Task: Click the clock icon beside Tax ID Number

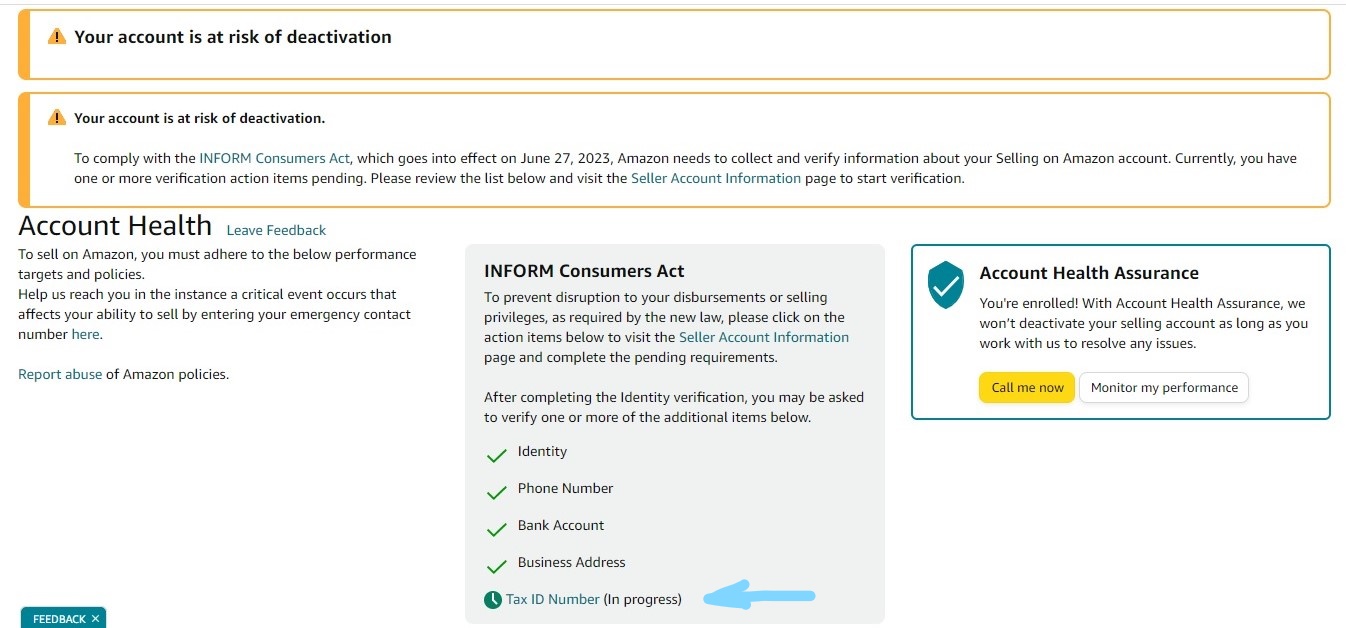Action: 493,600
